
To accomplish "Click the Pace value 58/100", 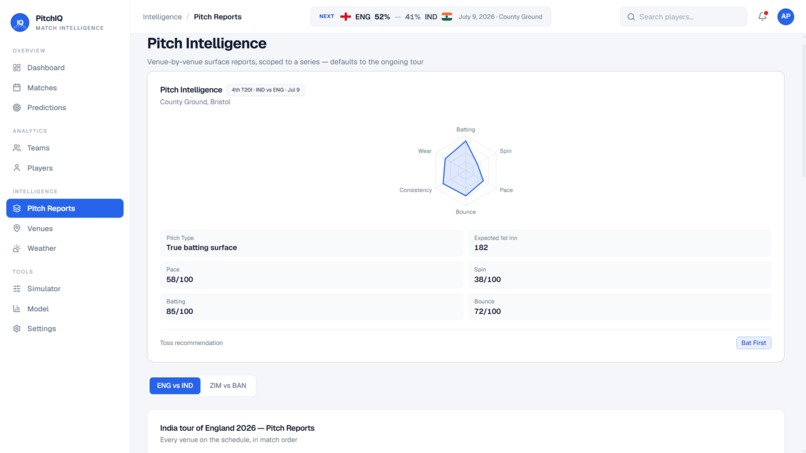I will click(x=179, y=280).
